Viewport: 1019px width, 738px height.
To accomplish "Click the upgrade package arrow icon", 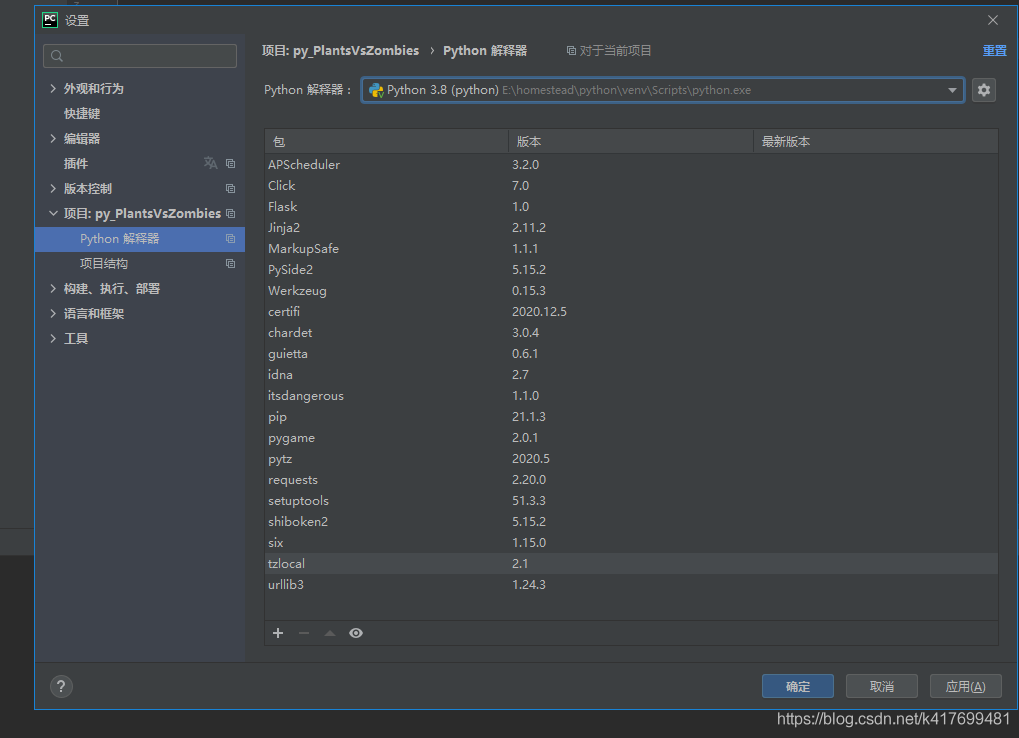I will point(330,633).
